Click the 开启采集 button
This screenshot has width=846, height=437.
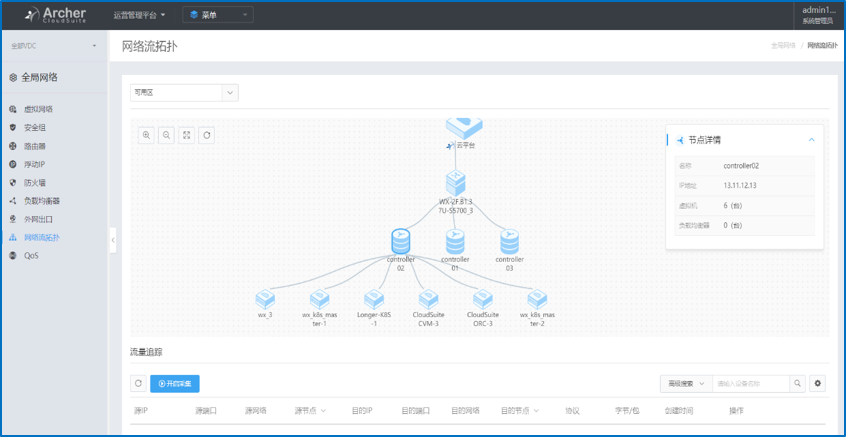(x=175, y=383)
